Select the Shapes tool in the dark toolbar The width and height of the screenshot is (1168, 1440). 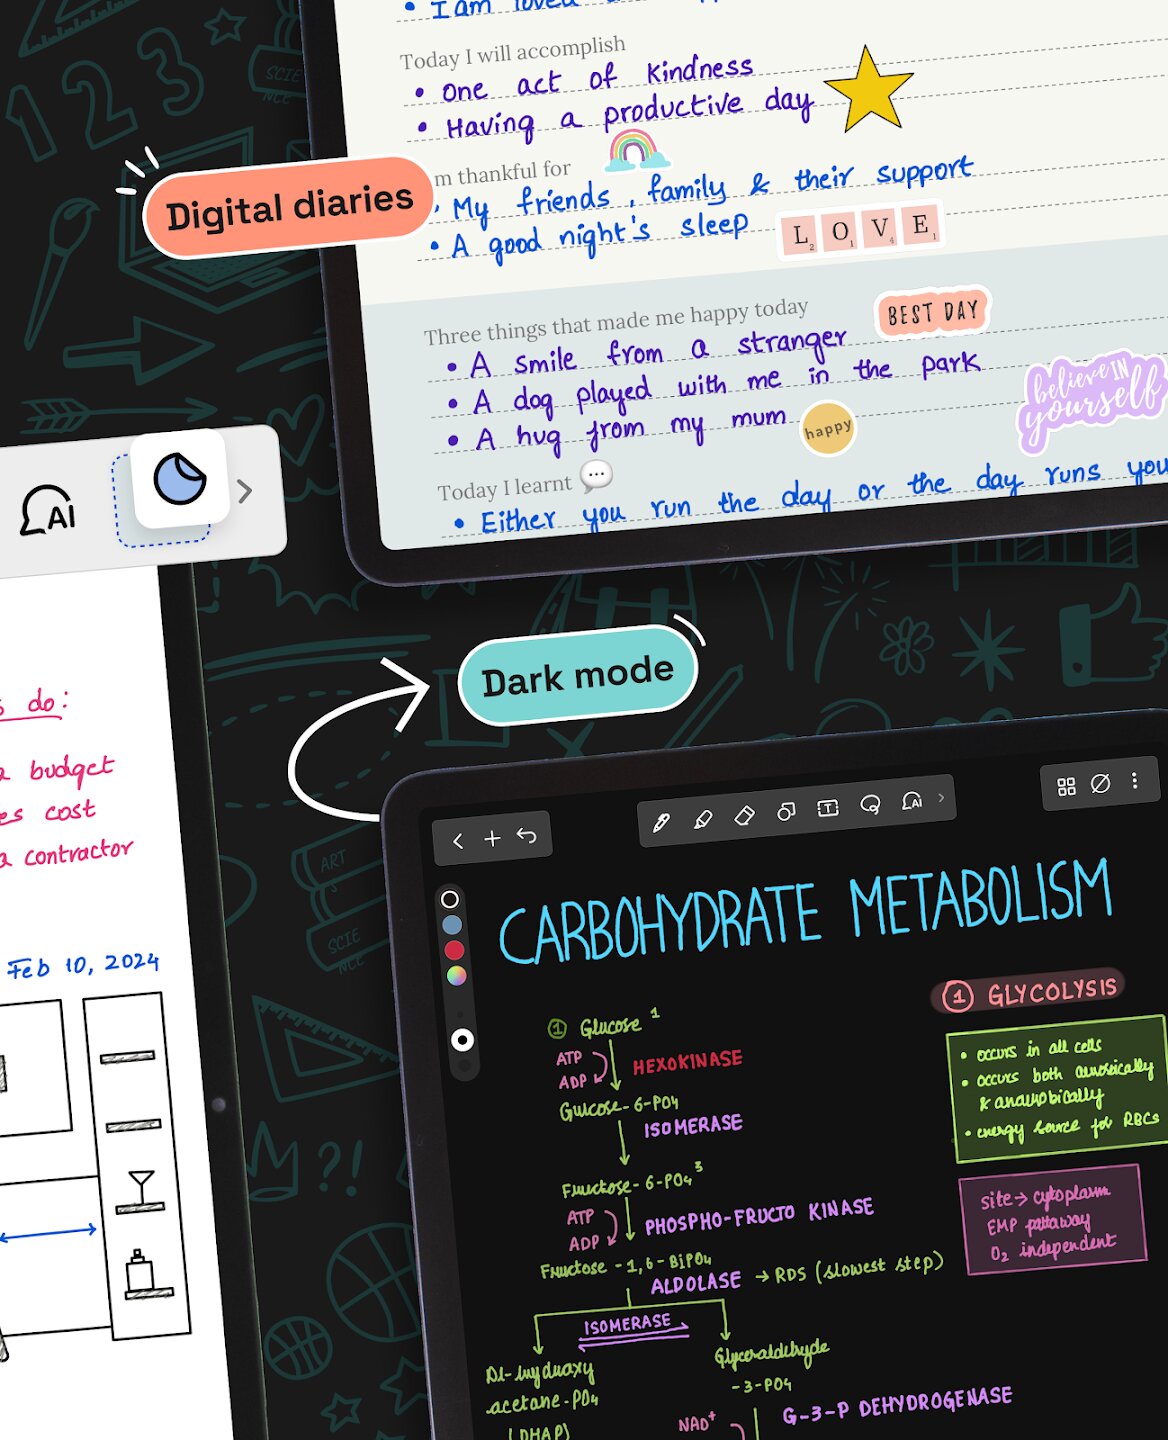[x=787, y=812]
